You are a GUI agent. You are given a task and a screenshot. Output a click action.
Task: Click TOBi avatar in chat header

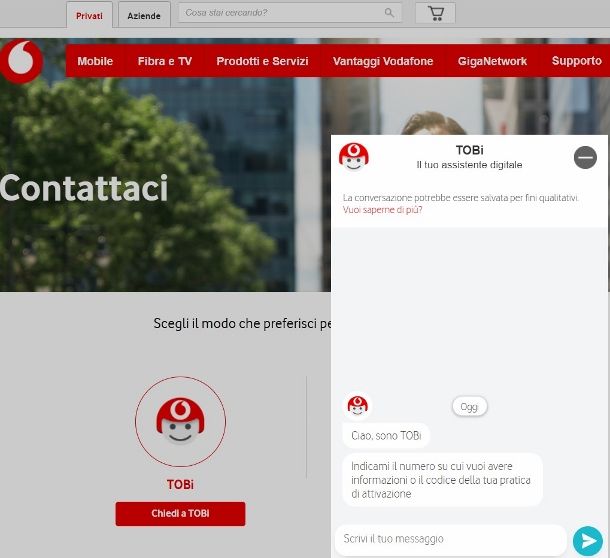[354, 157]
